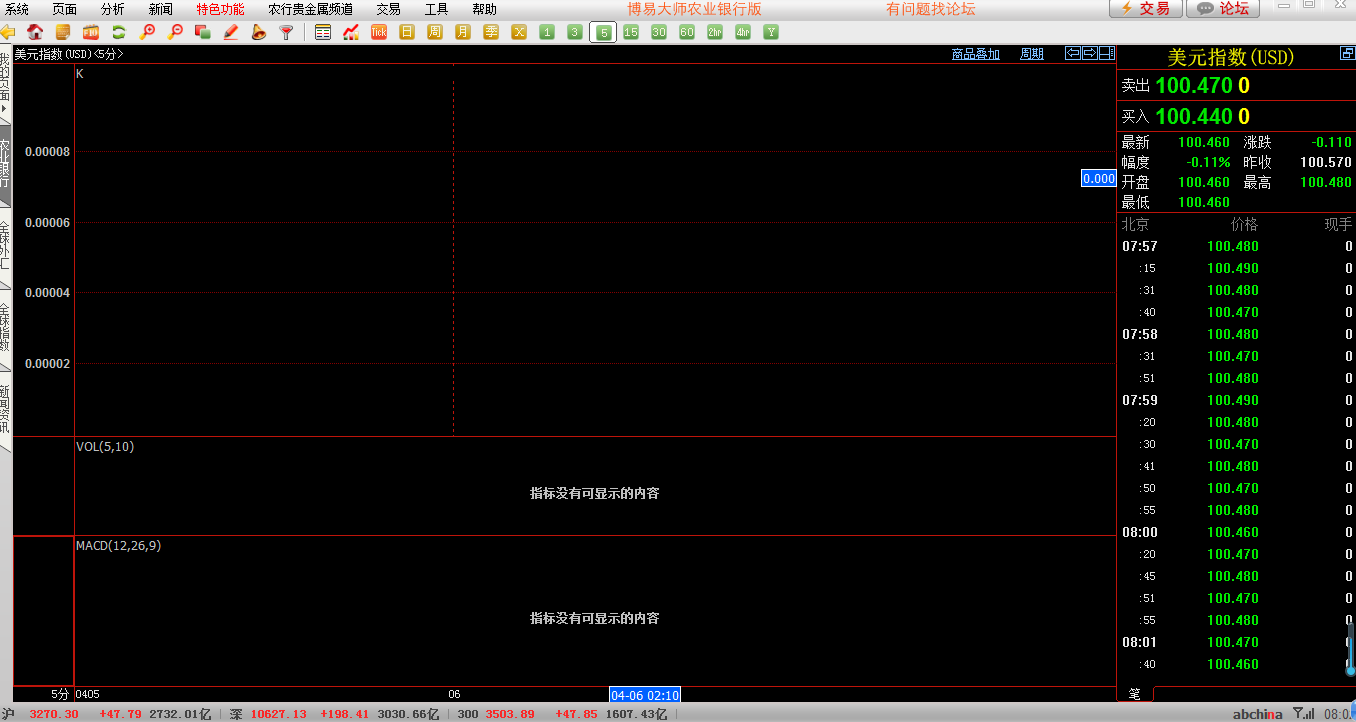The image size is (1356, 722).
Task: Toggle the 2hr period chart button
Action: point(714,32)
